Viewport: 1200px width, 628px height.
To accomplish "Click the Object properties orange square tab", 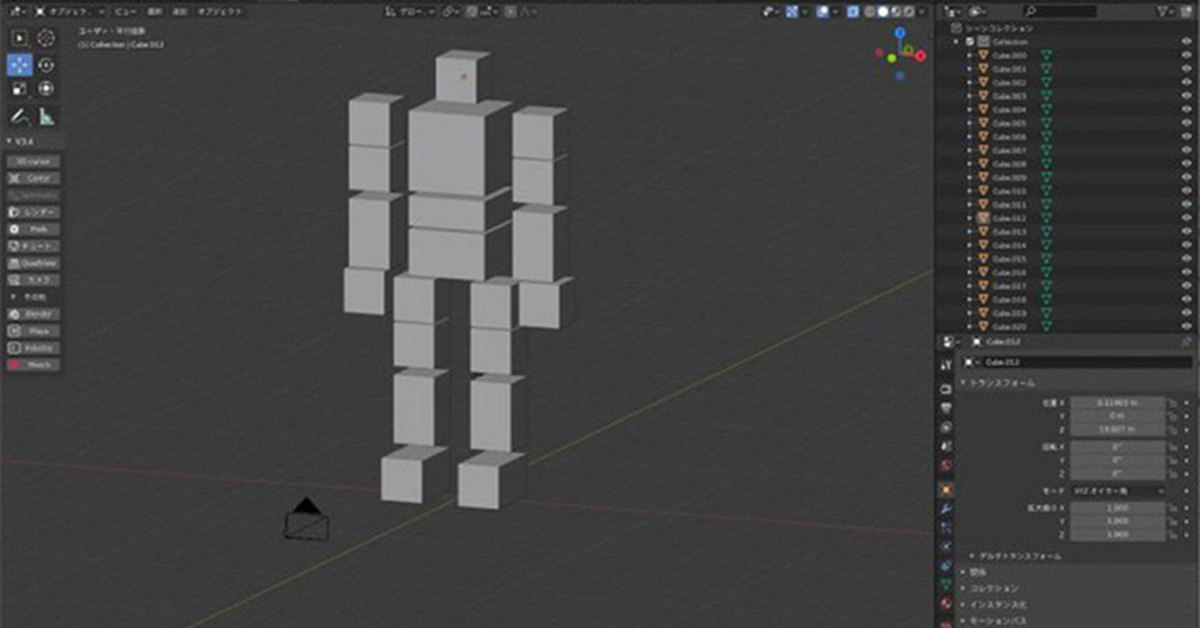I will point(946,490).
